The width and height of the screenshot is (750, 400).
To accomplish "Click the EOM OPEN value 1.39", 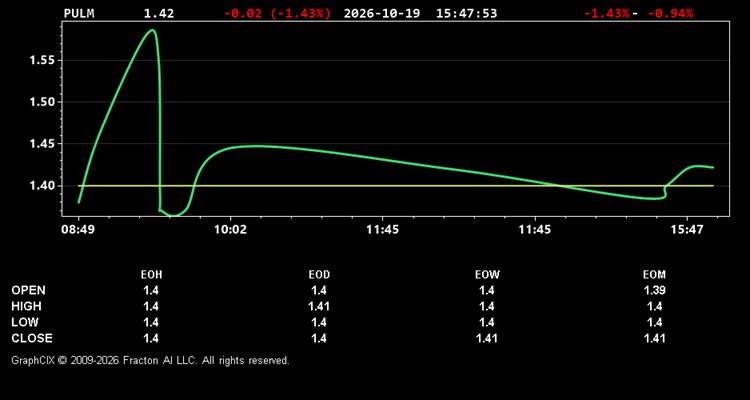I will [x=654, y=290].
